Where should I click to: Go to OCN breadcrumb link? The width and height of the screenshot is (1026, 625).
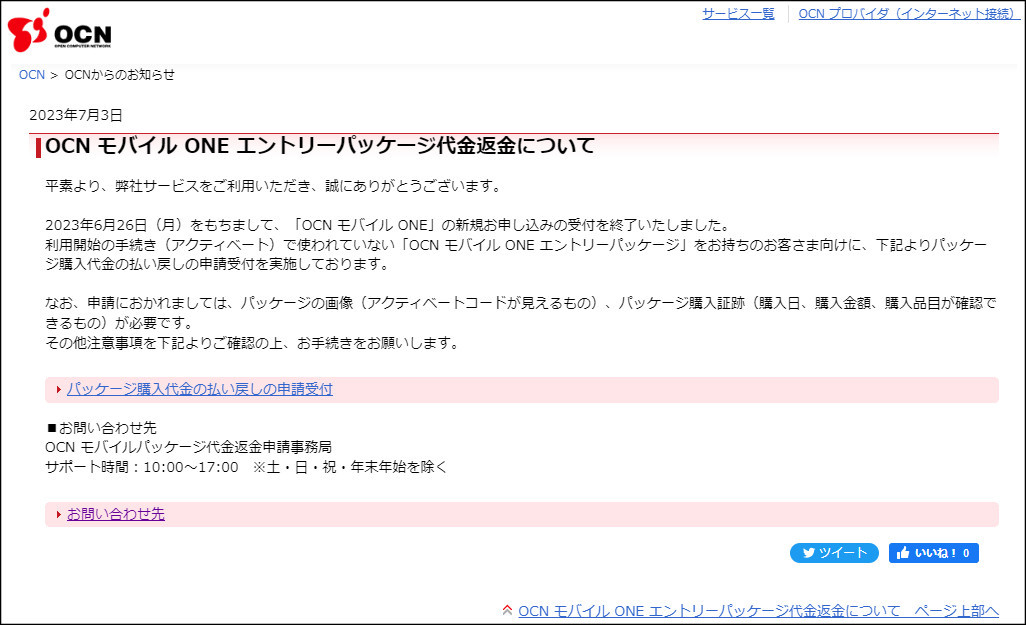coord(31,75)
